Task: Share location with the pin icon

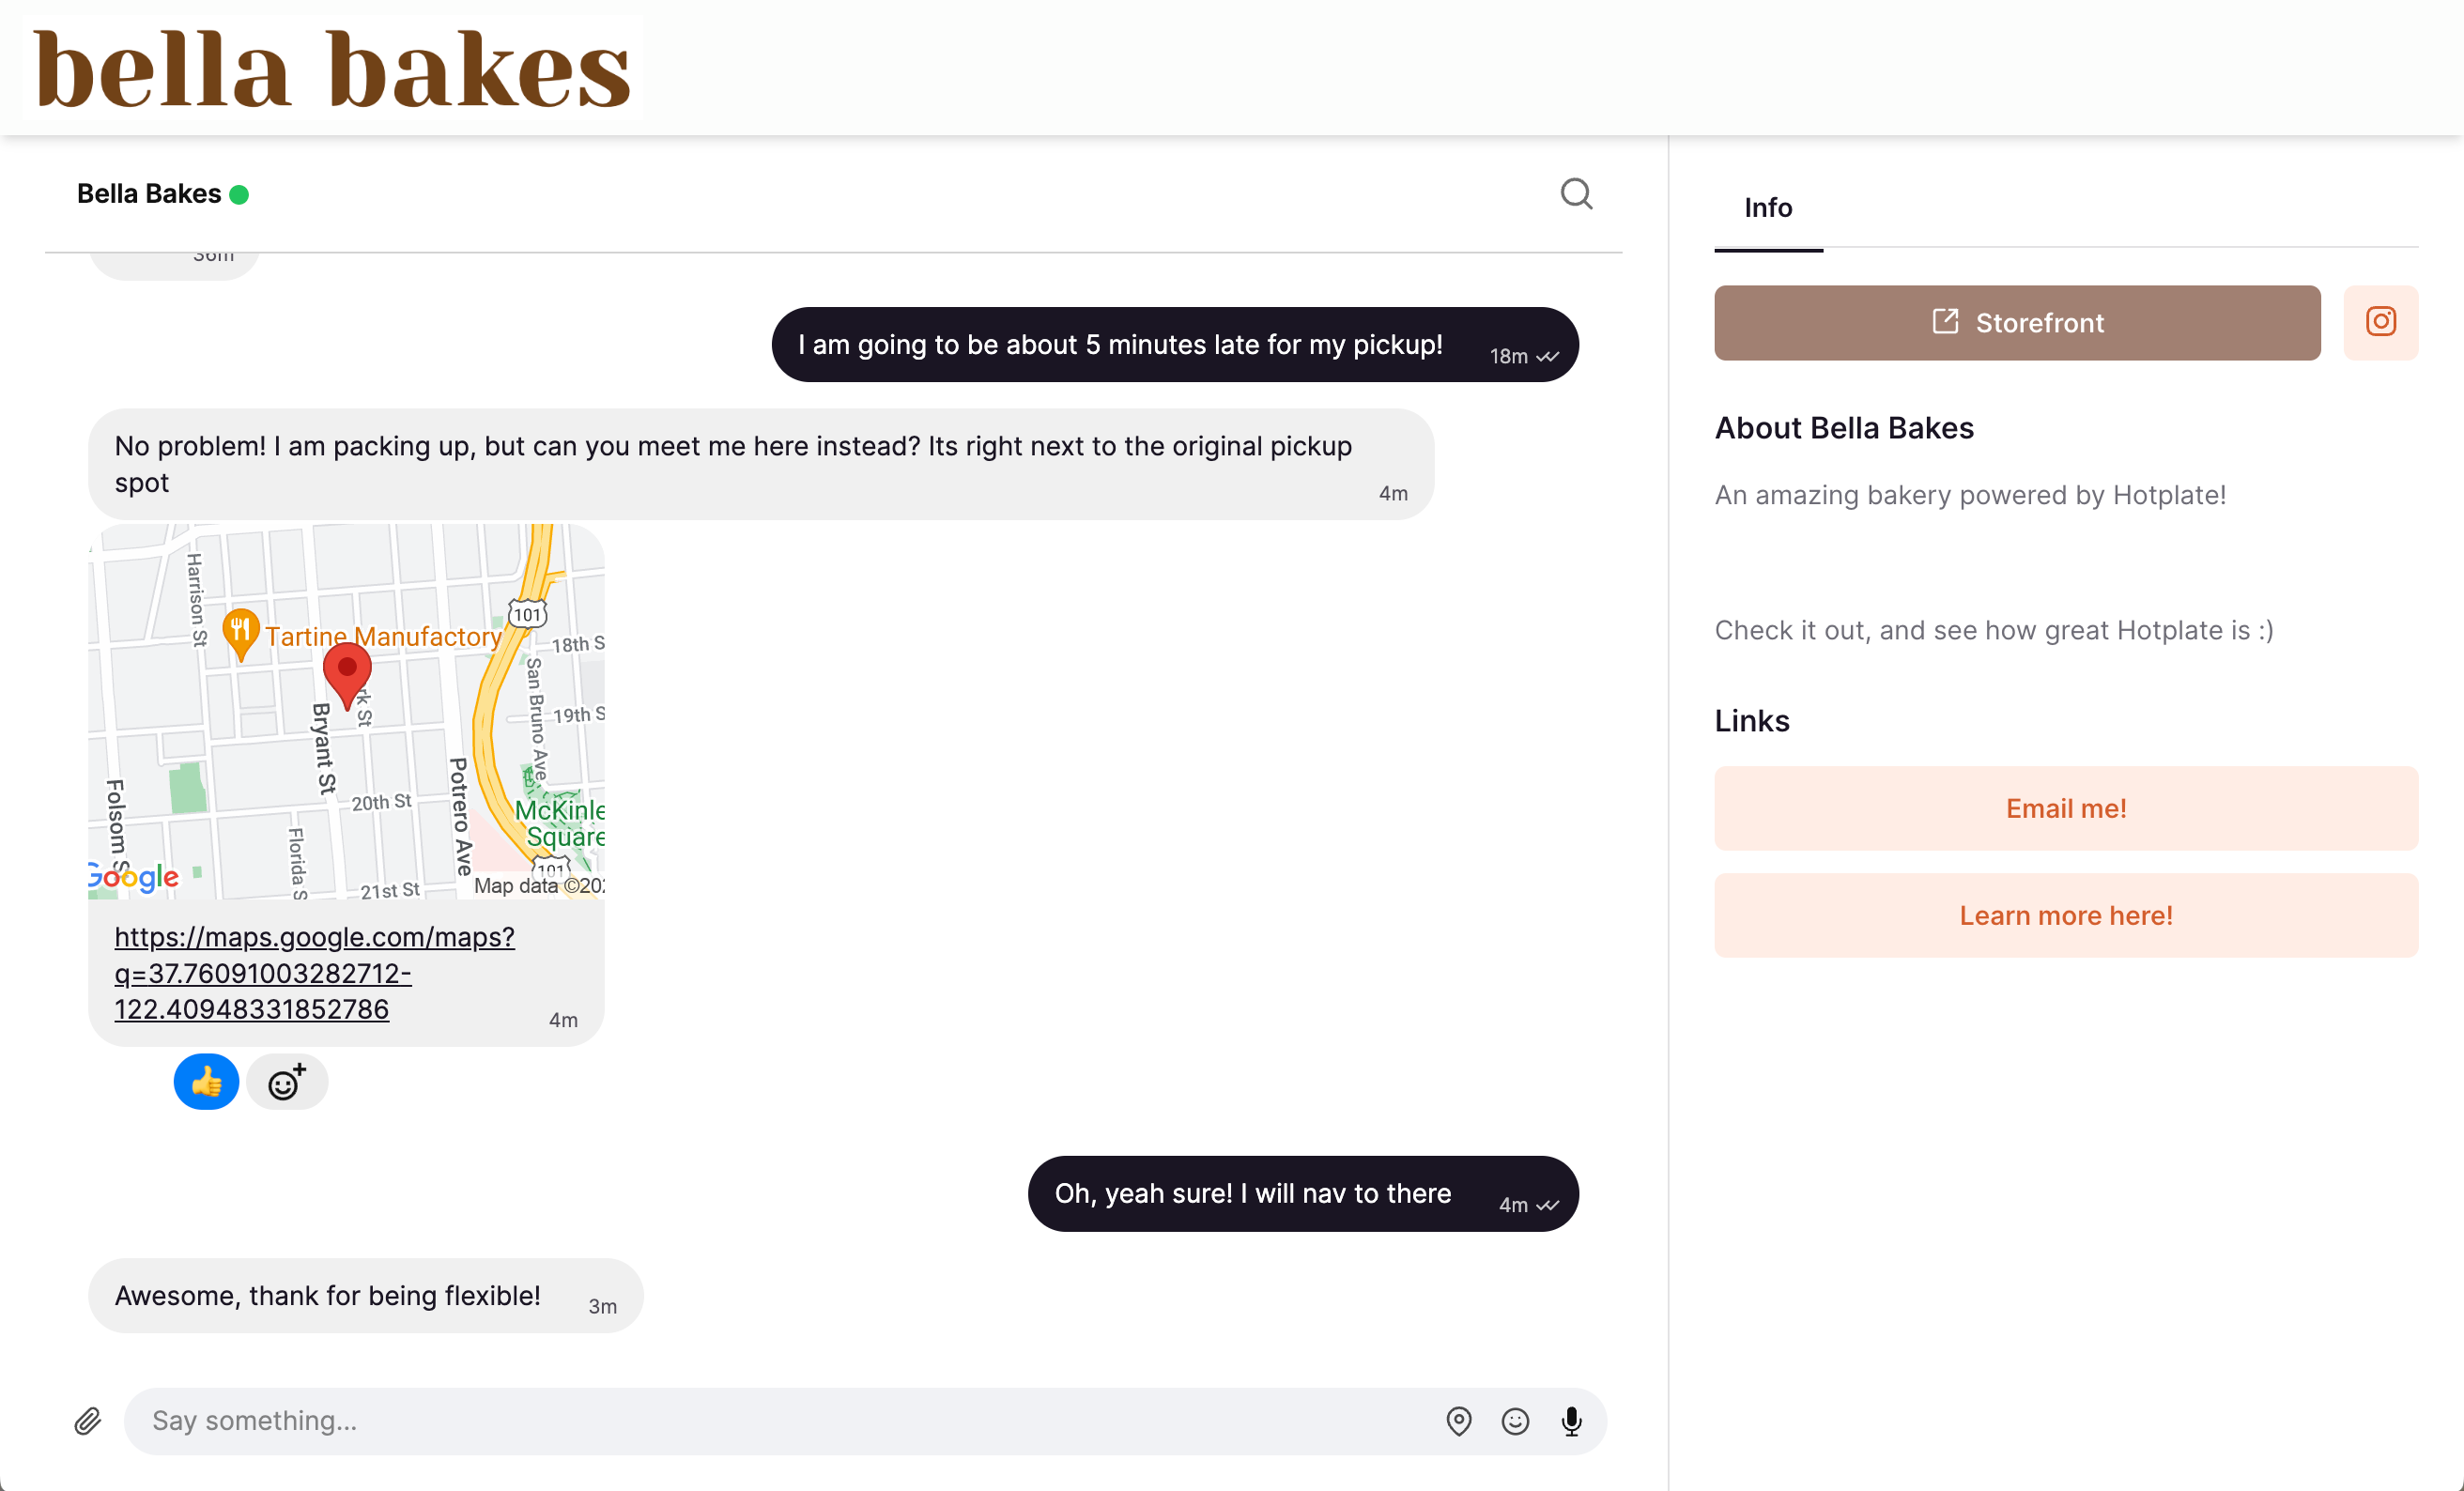Action: [x=1458, y=1420]
